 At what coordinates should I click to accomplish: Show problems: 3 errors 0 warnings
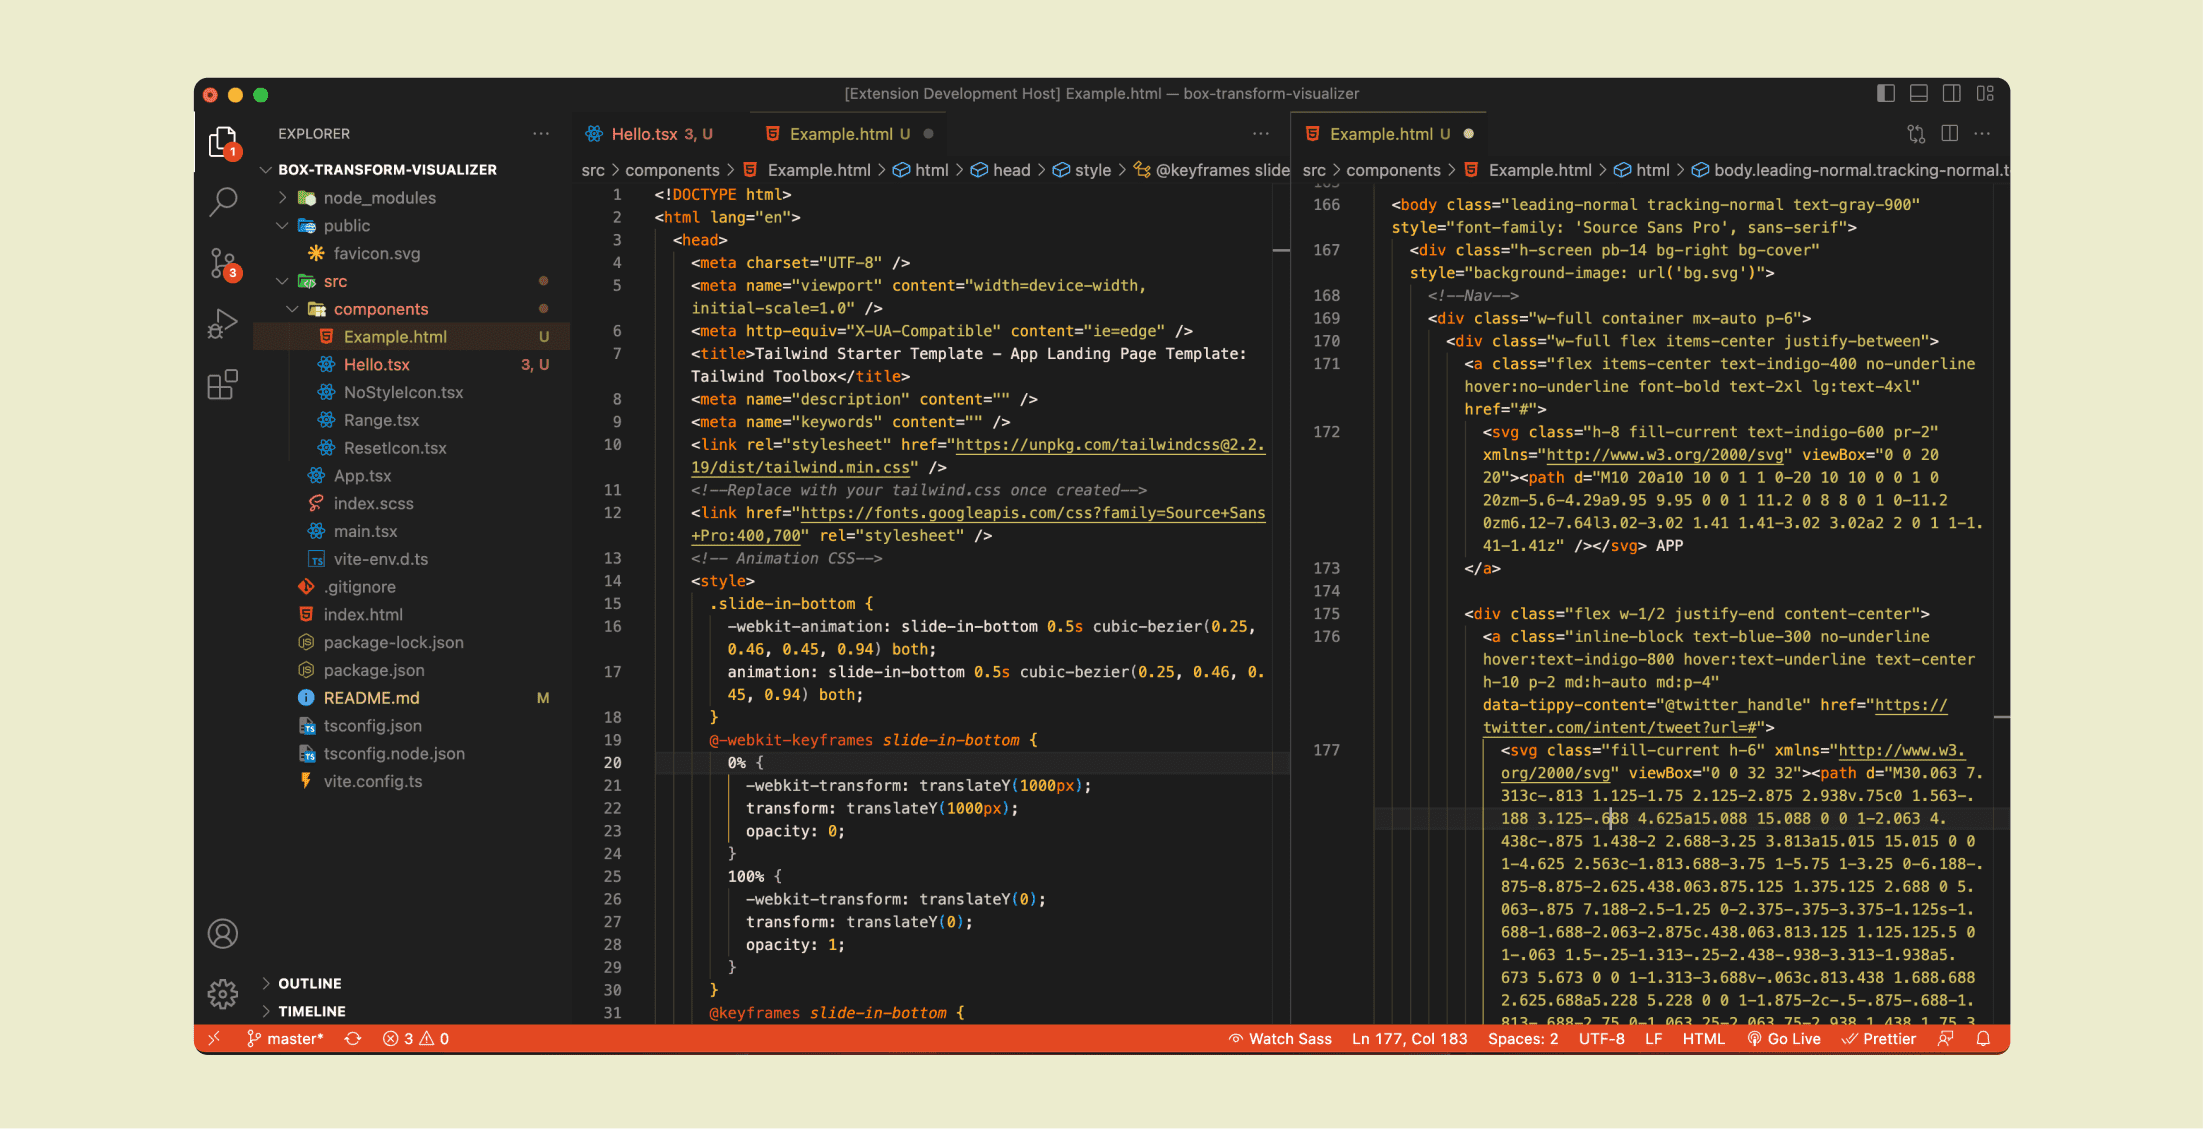click(x=416, y=1039)
